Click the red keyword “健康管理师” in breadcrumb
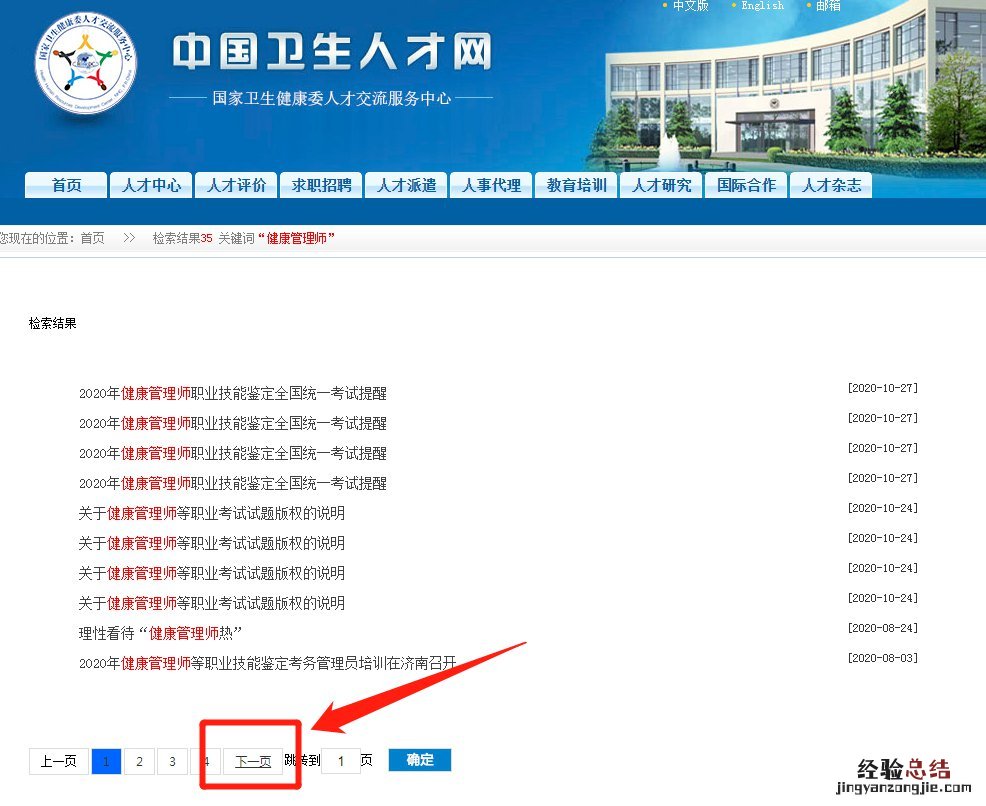Viewport: 986px width, 806px height. click(x=296, y=238)
